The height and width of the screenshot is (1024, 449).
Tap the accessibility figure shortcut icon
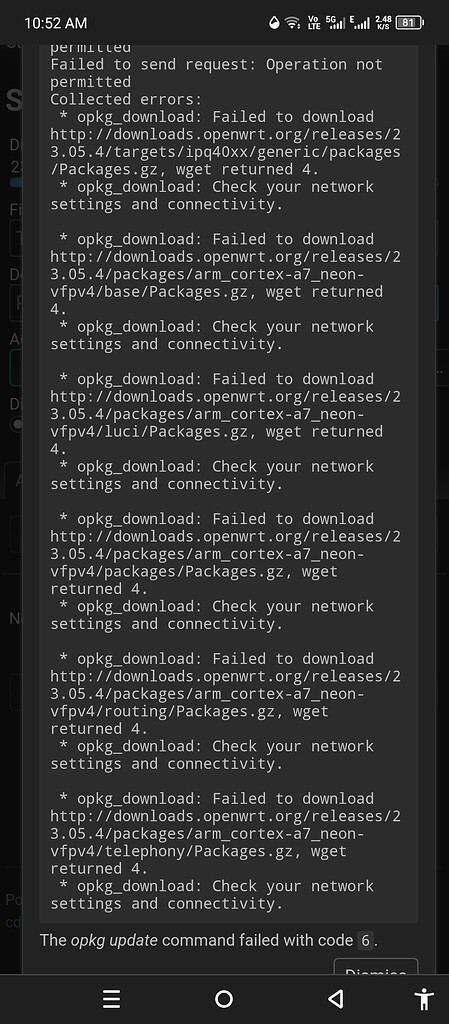click(x=424, y=999)
